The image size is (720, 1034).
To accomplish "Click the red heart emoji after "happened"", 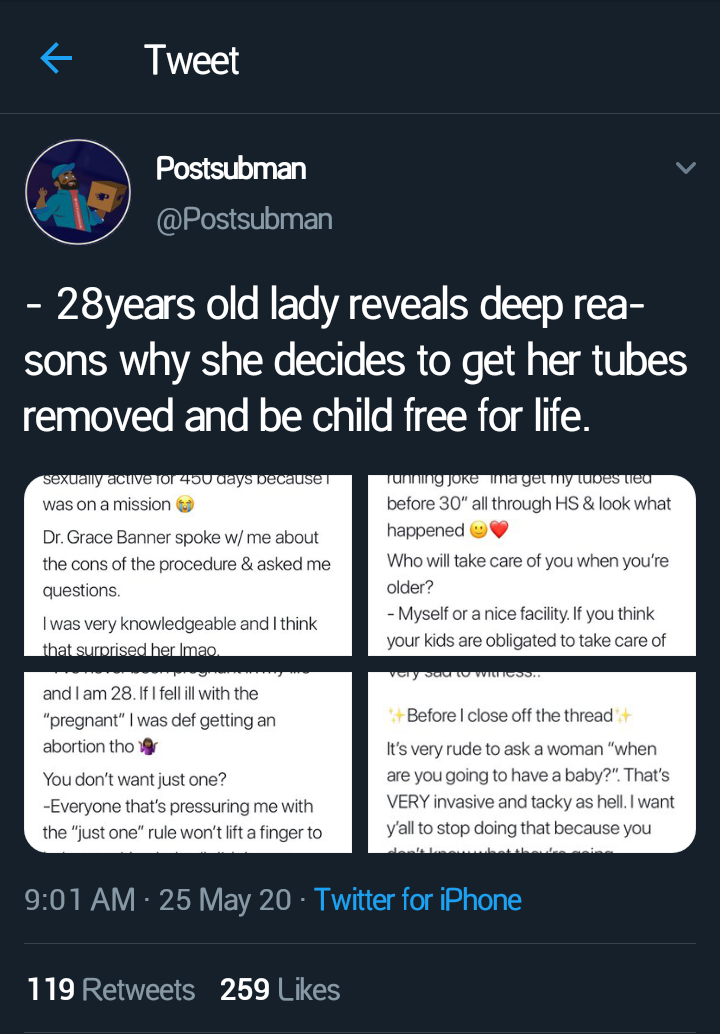I will [500, 530].
